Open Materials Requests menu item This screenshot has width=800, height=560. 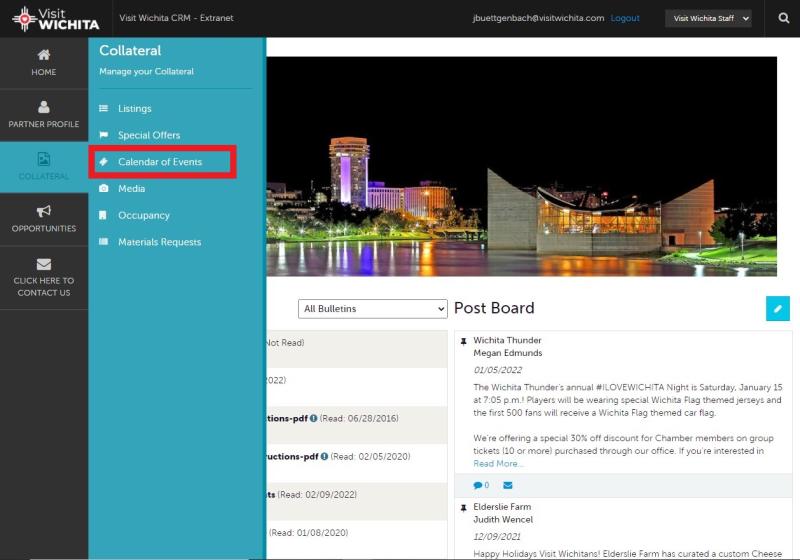coord(160,242)
